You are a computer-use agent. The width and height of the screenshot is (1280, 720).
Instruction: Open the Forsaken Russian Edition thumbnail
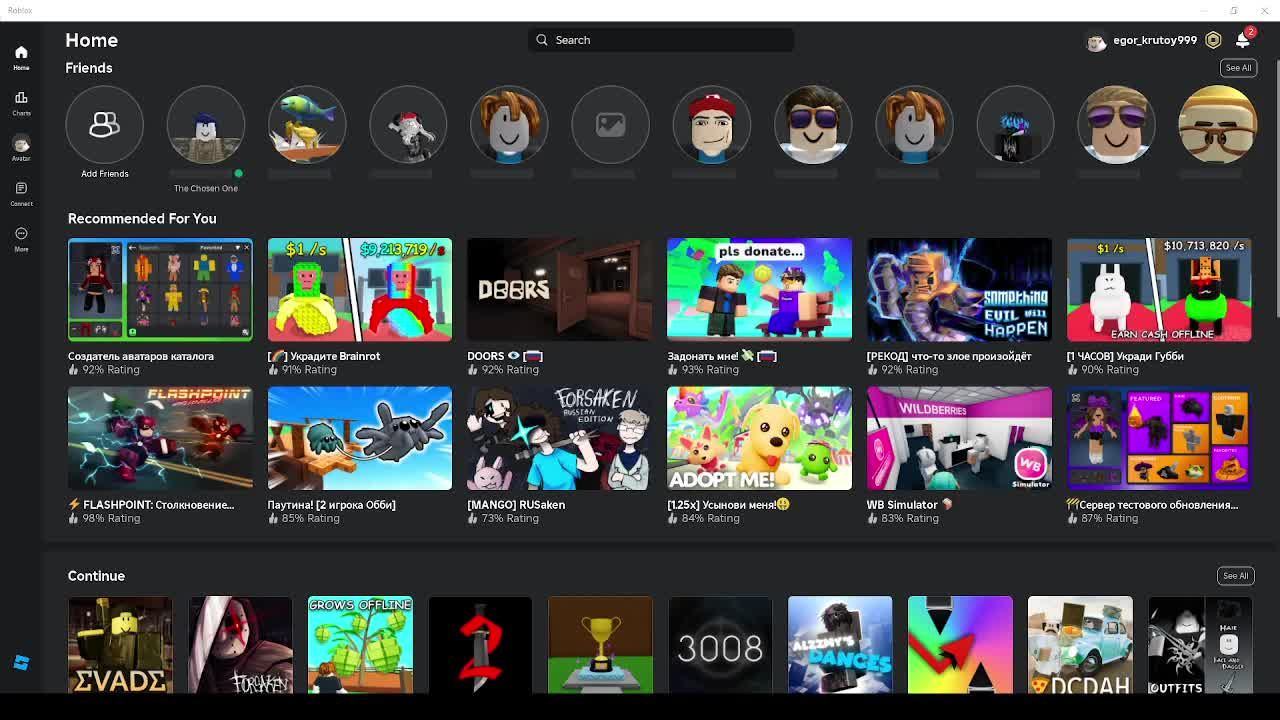coord(559,438)
